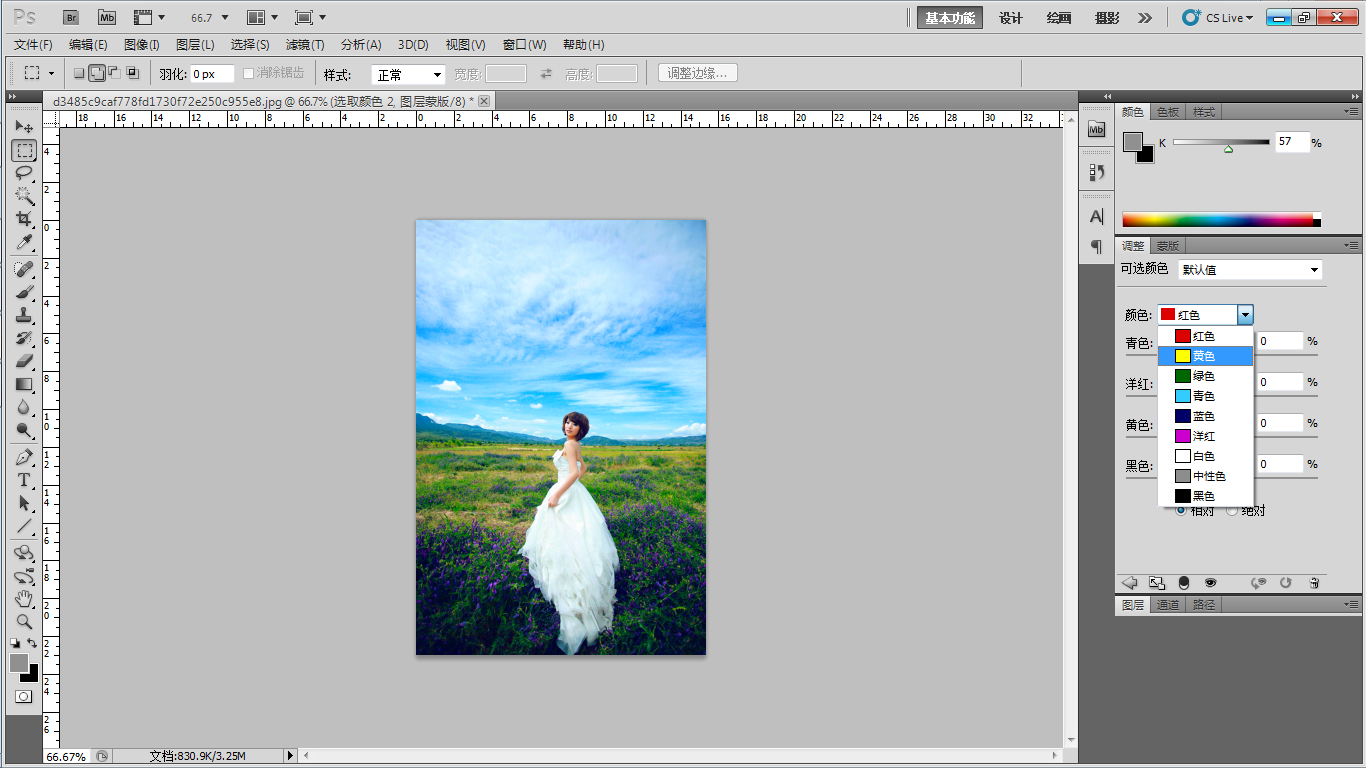The width and height of the screenshot is (1366, 768).
Task: Select the 相对 (Relative) radio button
Action: tap(1181, 511)
